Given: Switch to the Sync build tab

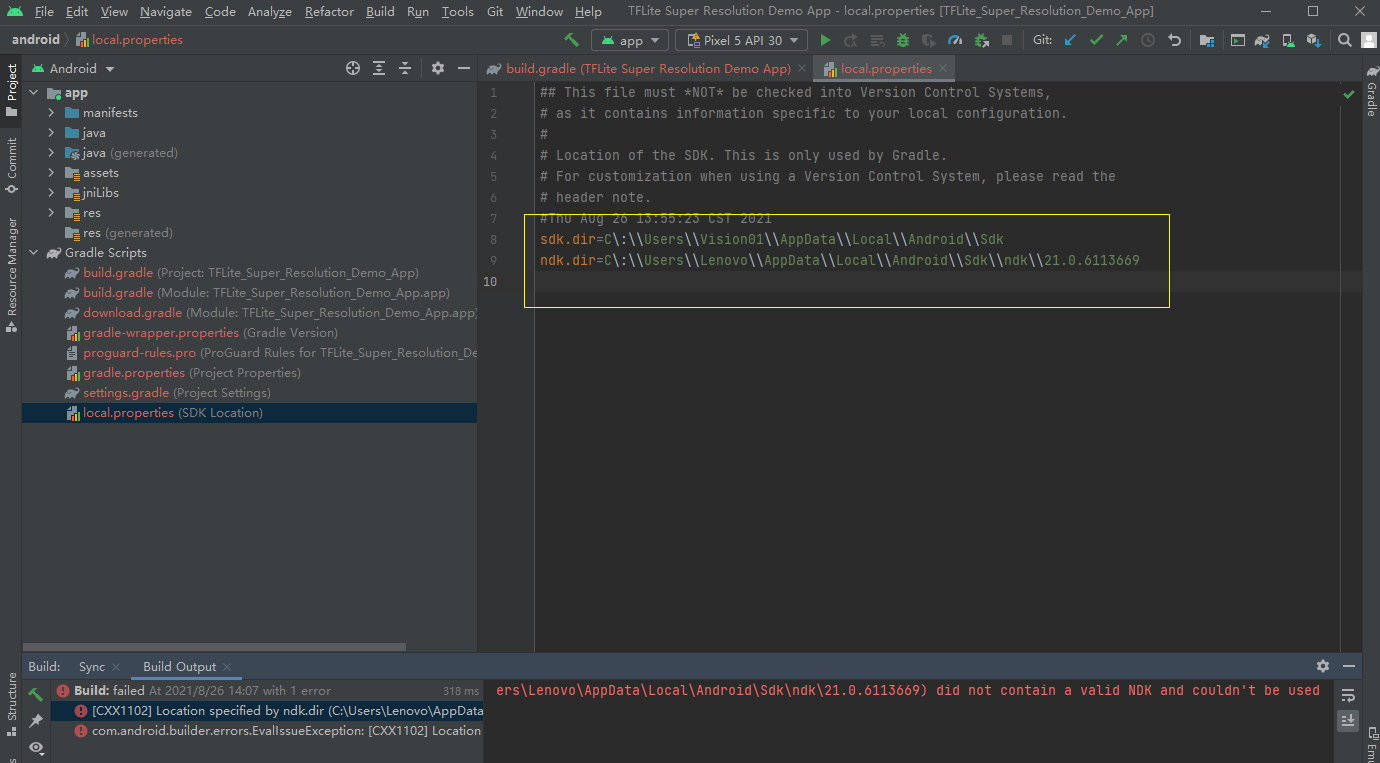Looking at the screenshot, I should click(x=92, y=667).
